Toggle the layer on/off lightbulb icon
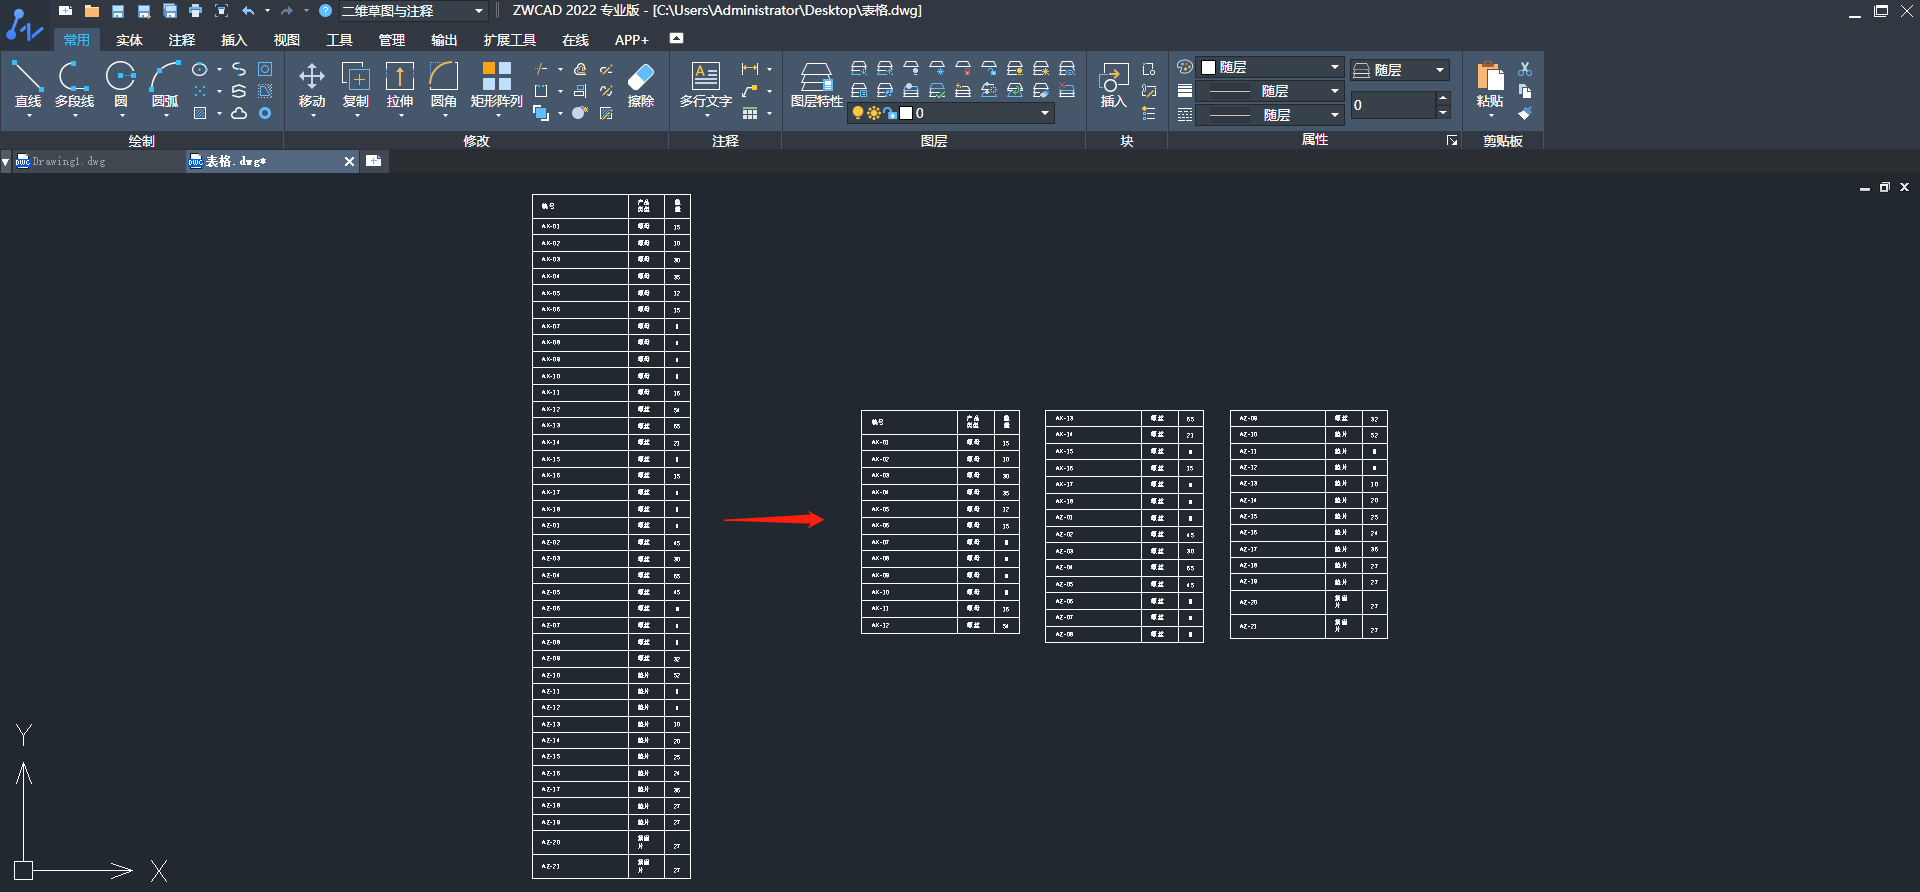 pos(858,113)
